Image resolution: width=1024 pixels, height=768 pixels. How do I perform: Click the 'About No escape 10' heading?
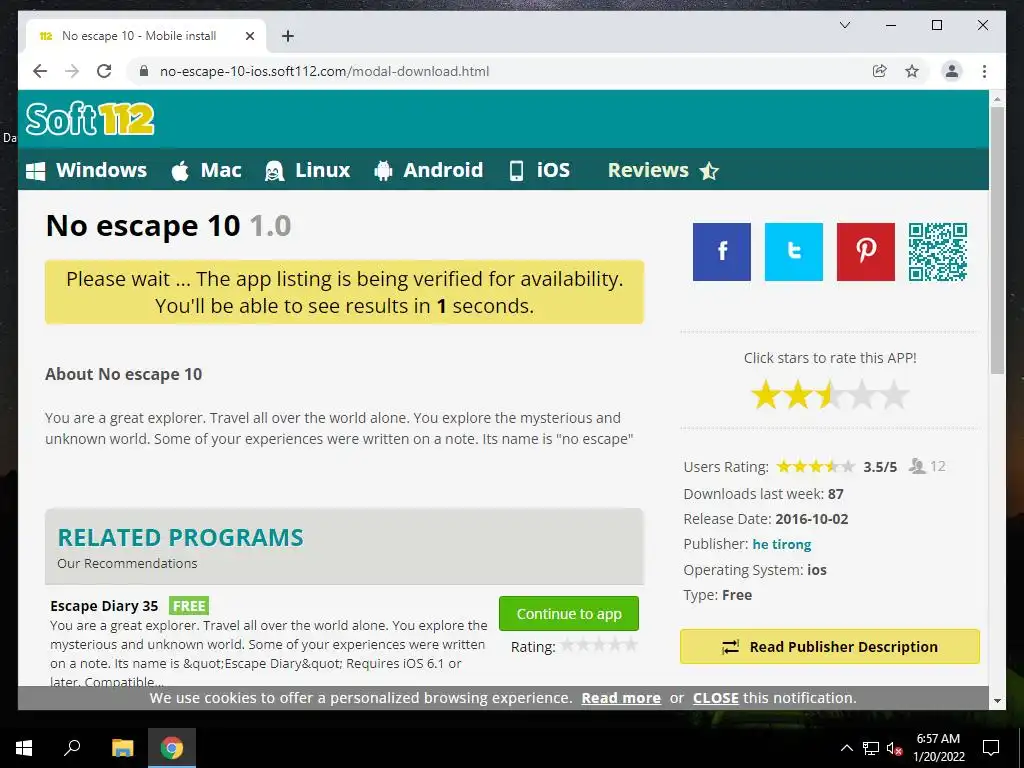(x=123, y=374)
